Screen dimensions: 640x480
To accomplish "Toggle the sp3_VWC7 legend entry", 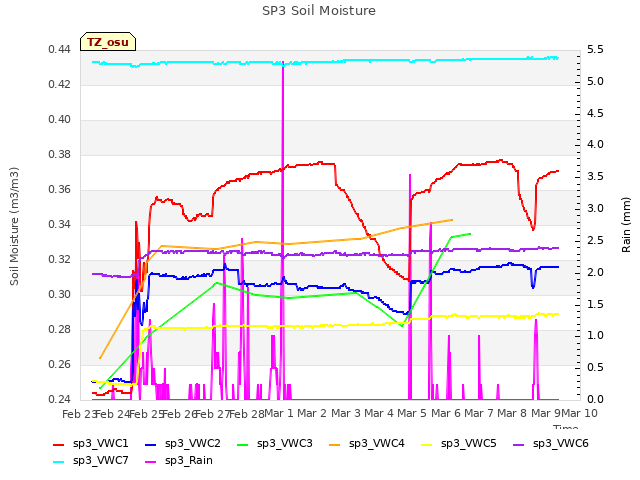I will (x=91, y=461).
